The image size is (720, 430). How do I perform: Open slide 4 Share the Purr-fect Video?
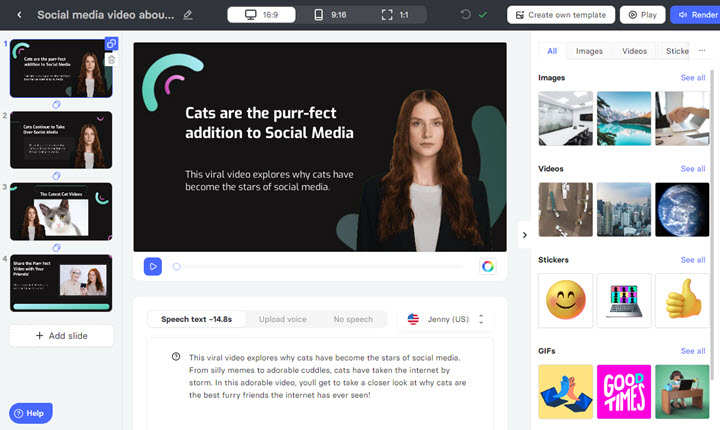click(x=61, y=283)
